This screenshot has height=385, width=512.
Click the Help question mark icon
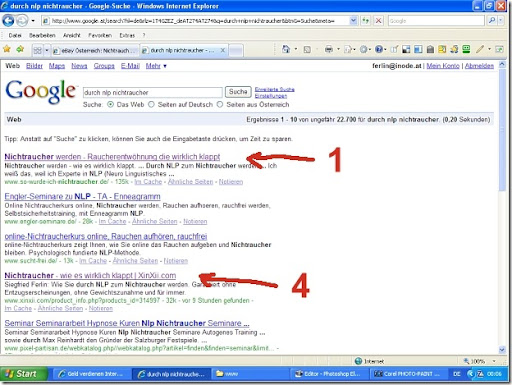(379, 49)
